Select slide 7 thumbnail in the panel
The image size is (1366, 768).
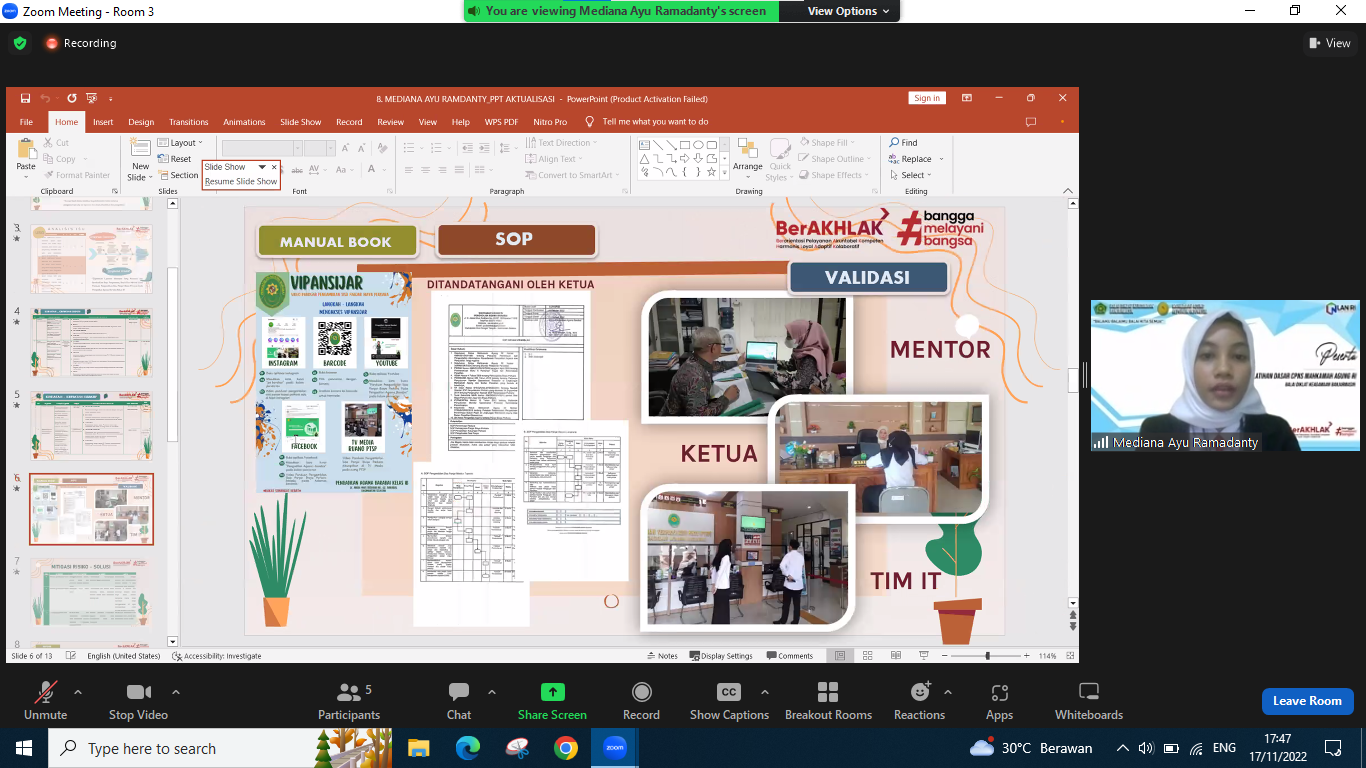(x=91, y=592)
